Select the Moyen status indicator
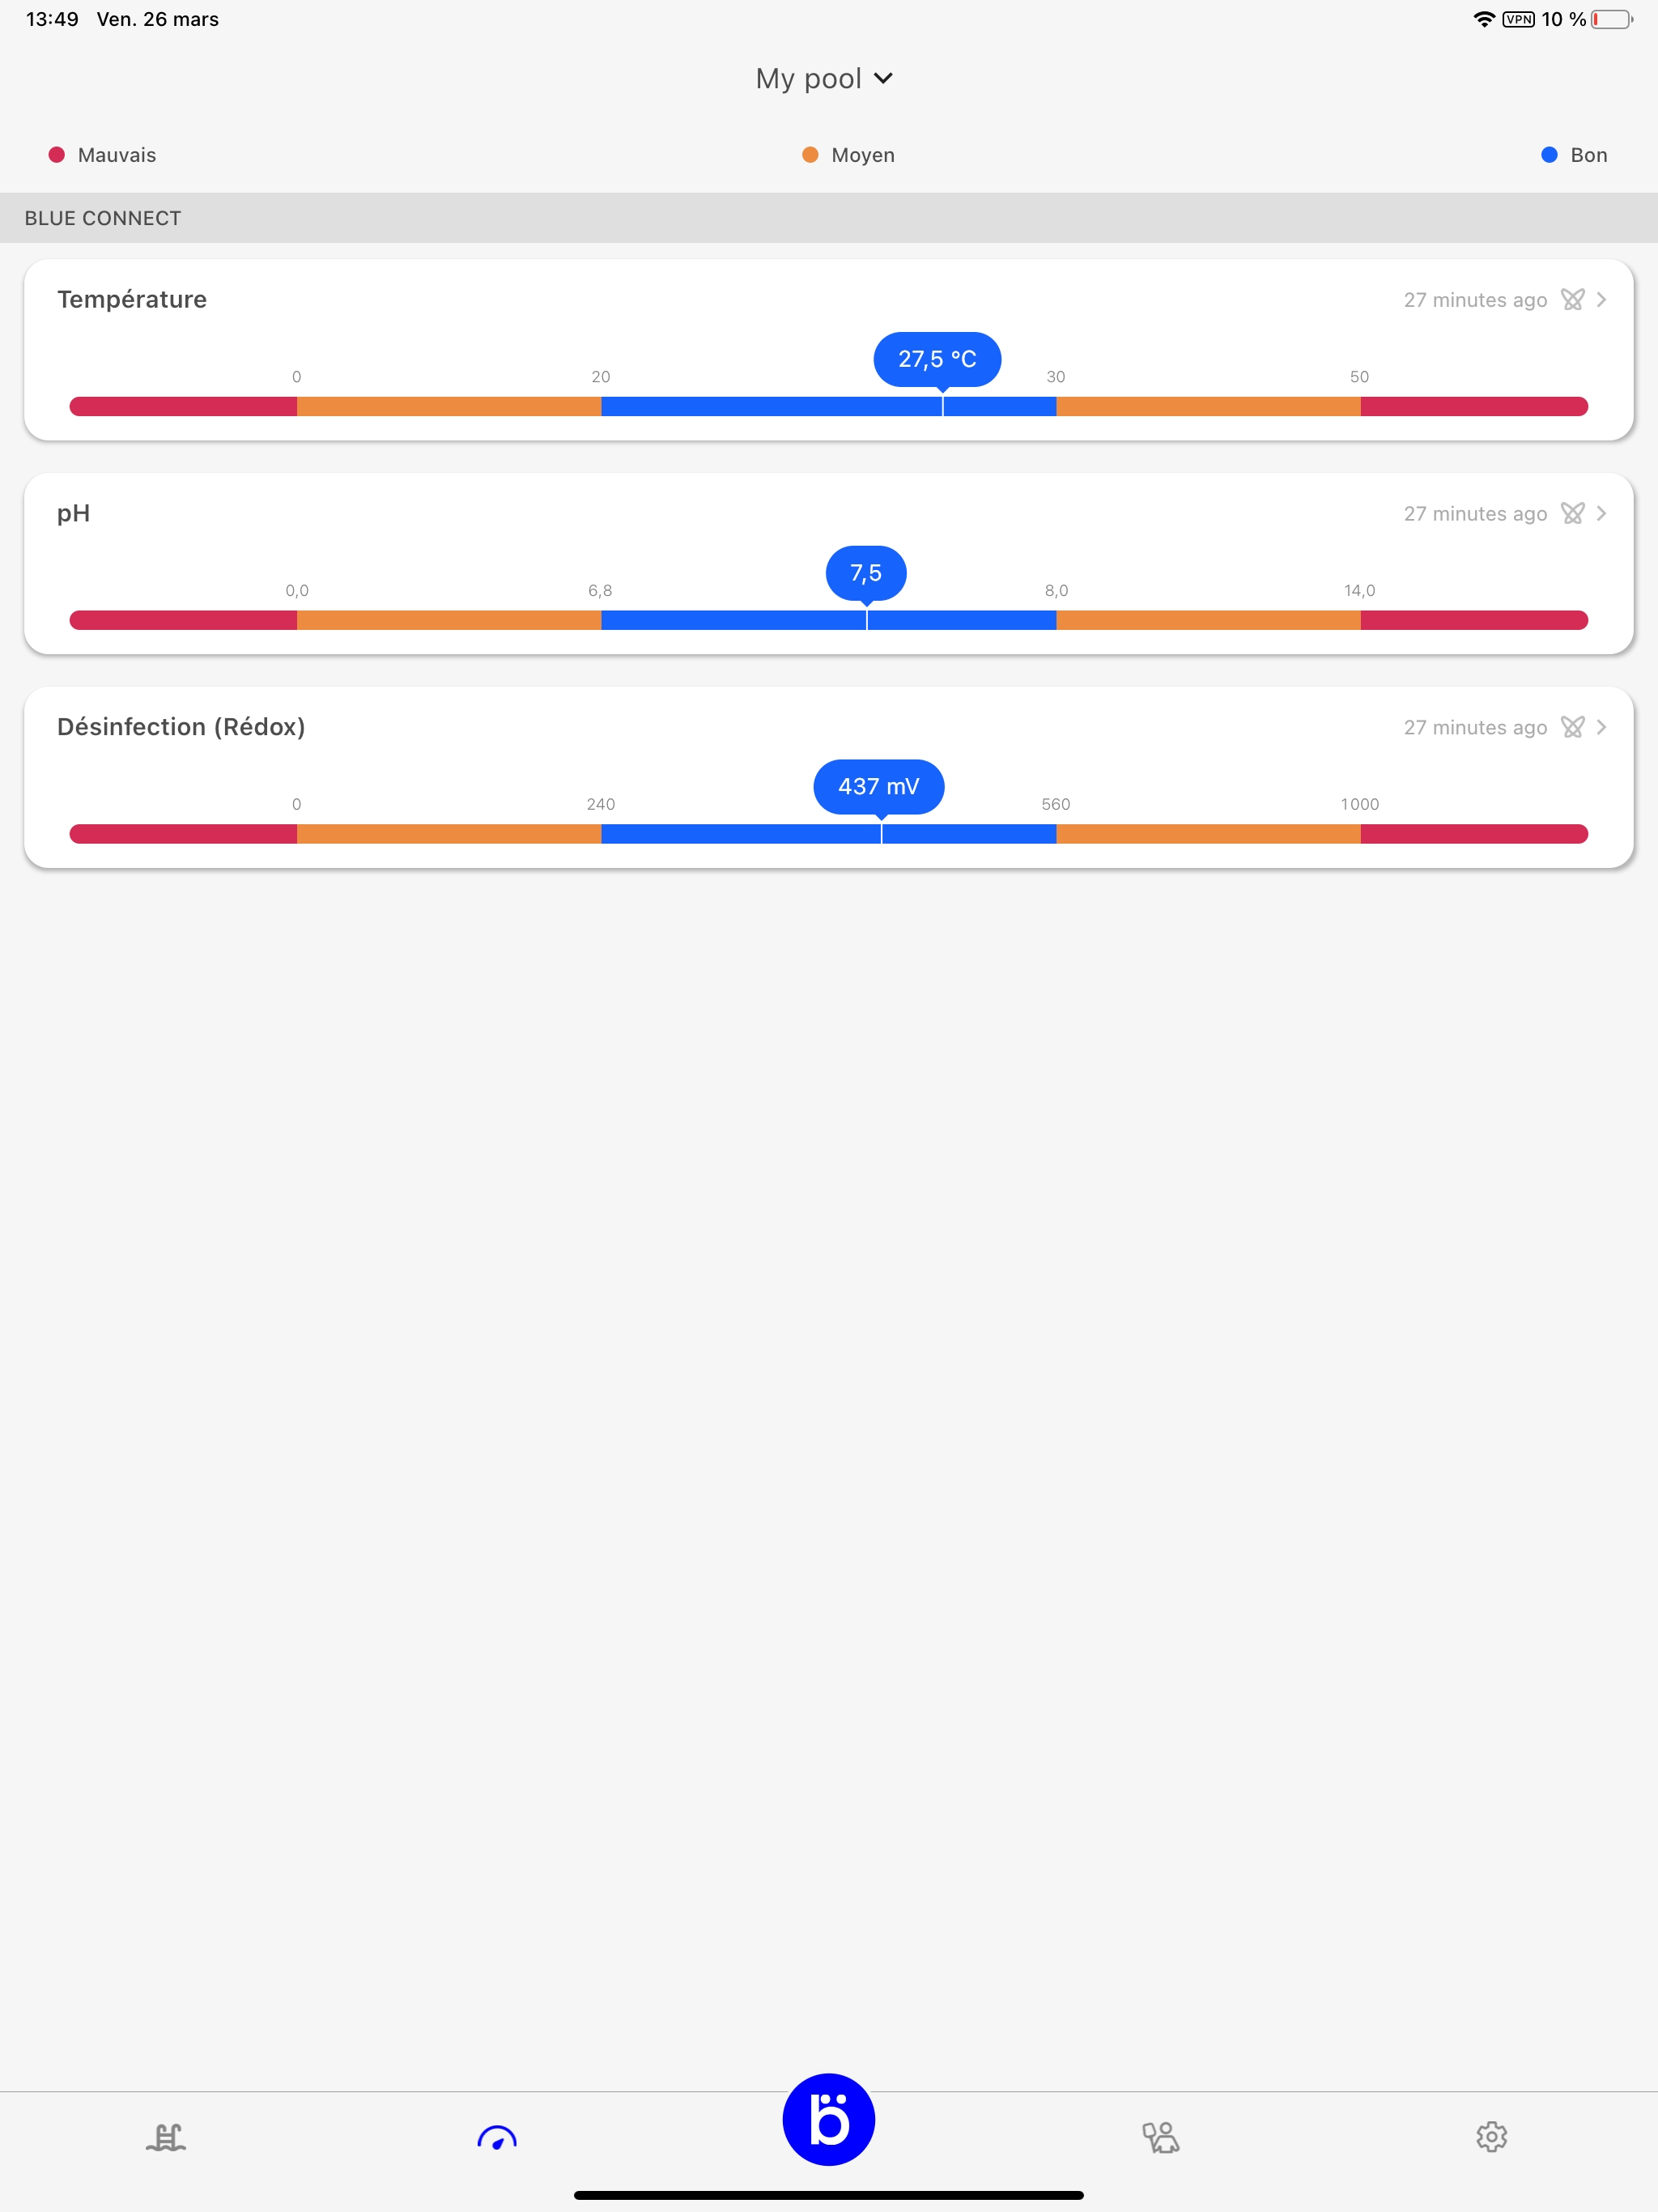Image resolution: width=1658 pixels, height=2212 pixels. point(848,154)
